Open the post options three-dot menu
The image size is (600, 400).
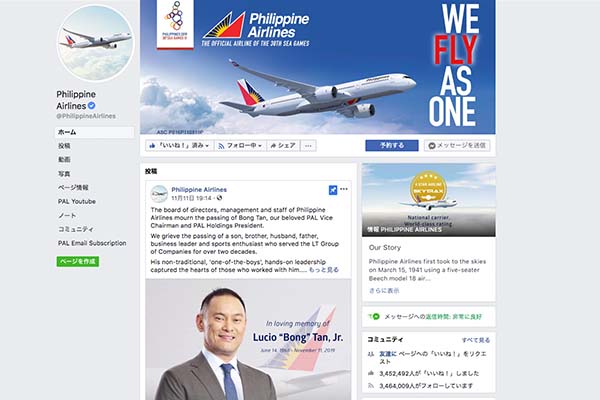pyautogui.click(x=344, y=189)
